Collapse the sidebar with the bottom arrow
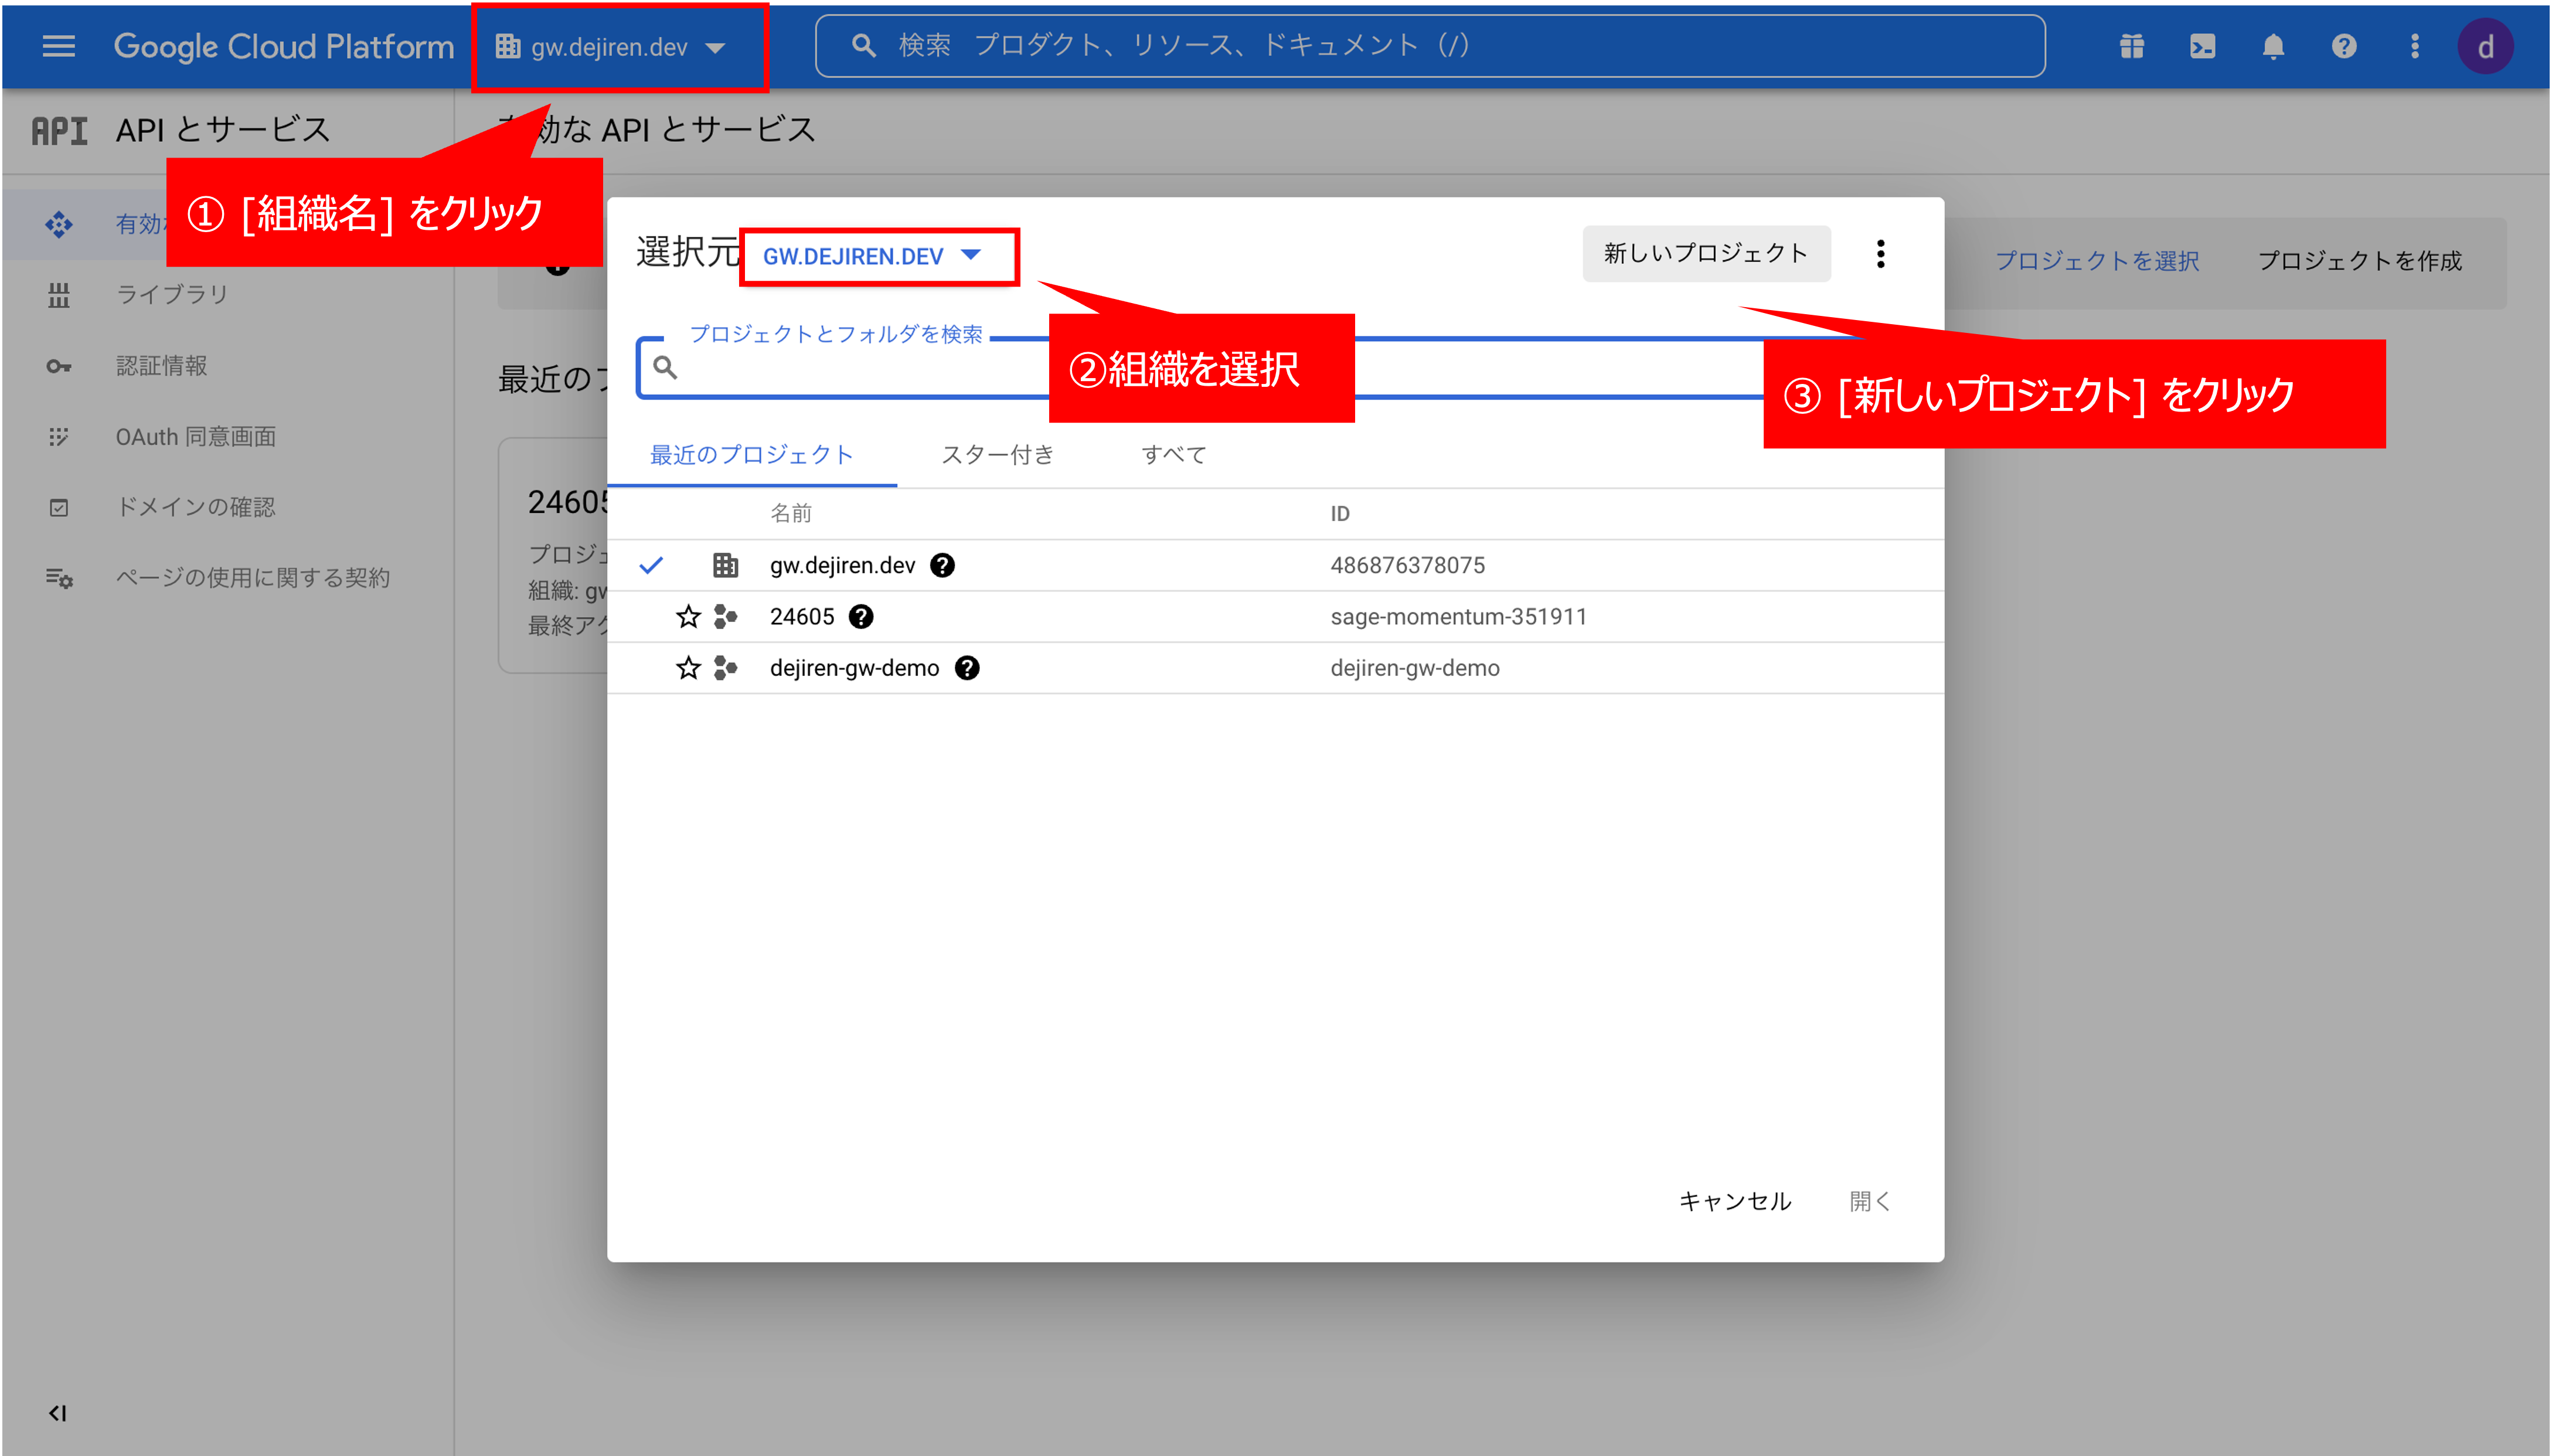 click(58, 1413)
